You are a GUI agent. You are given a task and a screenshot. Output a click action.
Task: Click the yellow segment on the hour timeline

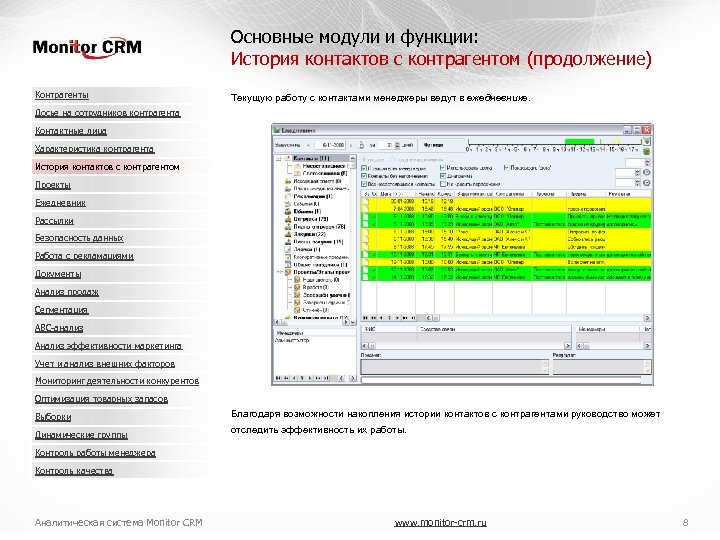(617, 141)
